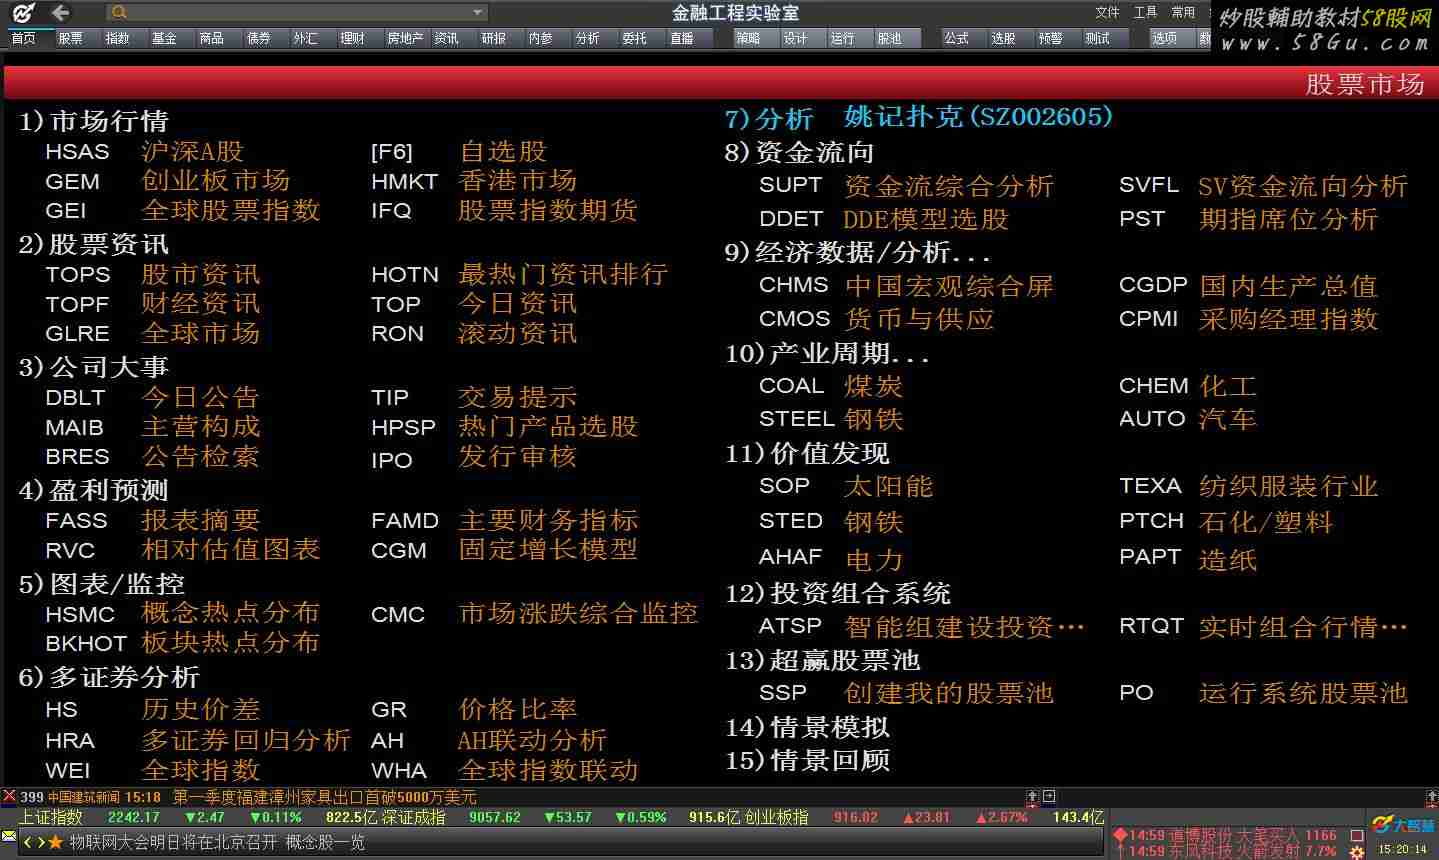Open the search box dropdown arrow
Screen dimensions: 1439x860
point(479,13)
